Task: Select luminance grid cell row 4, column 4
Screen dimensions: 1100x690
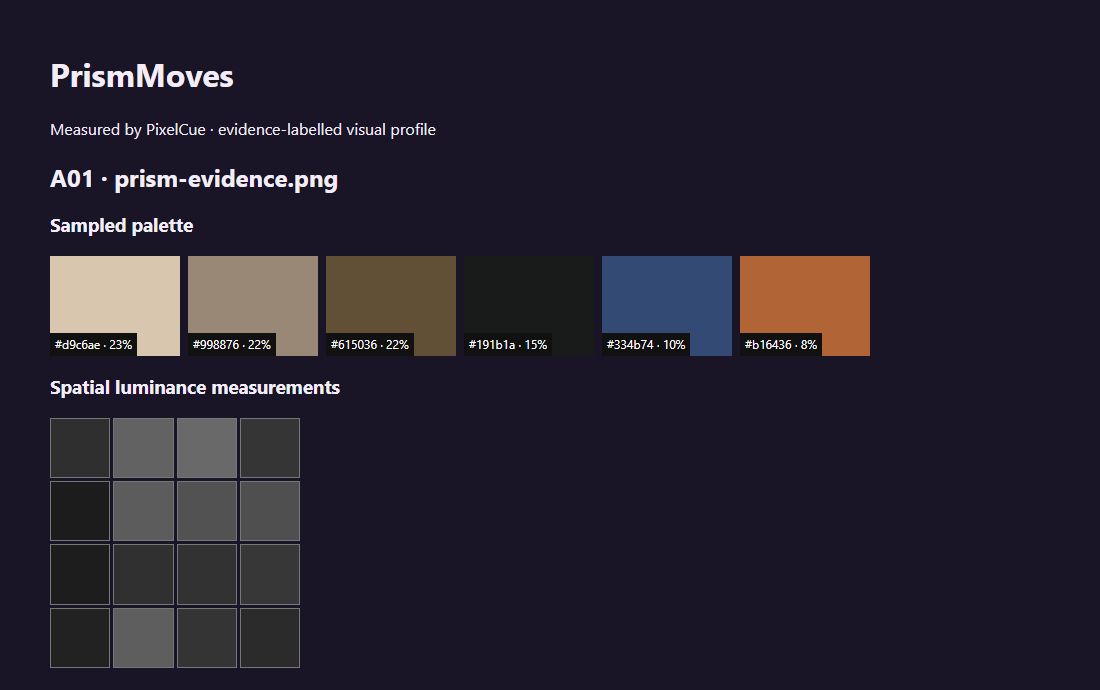Action: click(270, 638)
